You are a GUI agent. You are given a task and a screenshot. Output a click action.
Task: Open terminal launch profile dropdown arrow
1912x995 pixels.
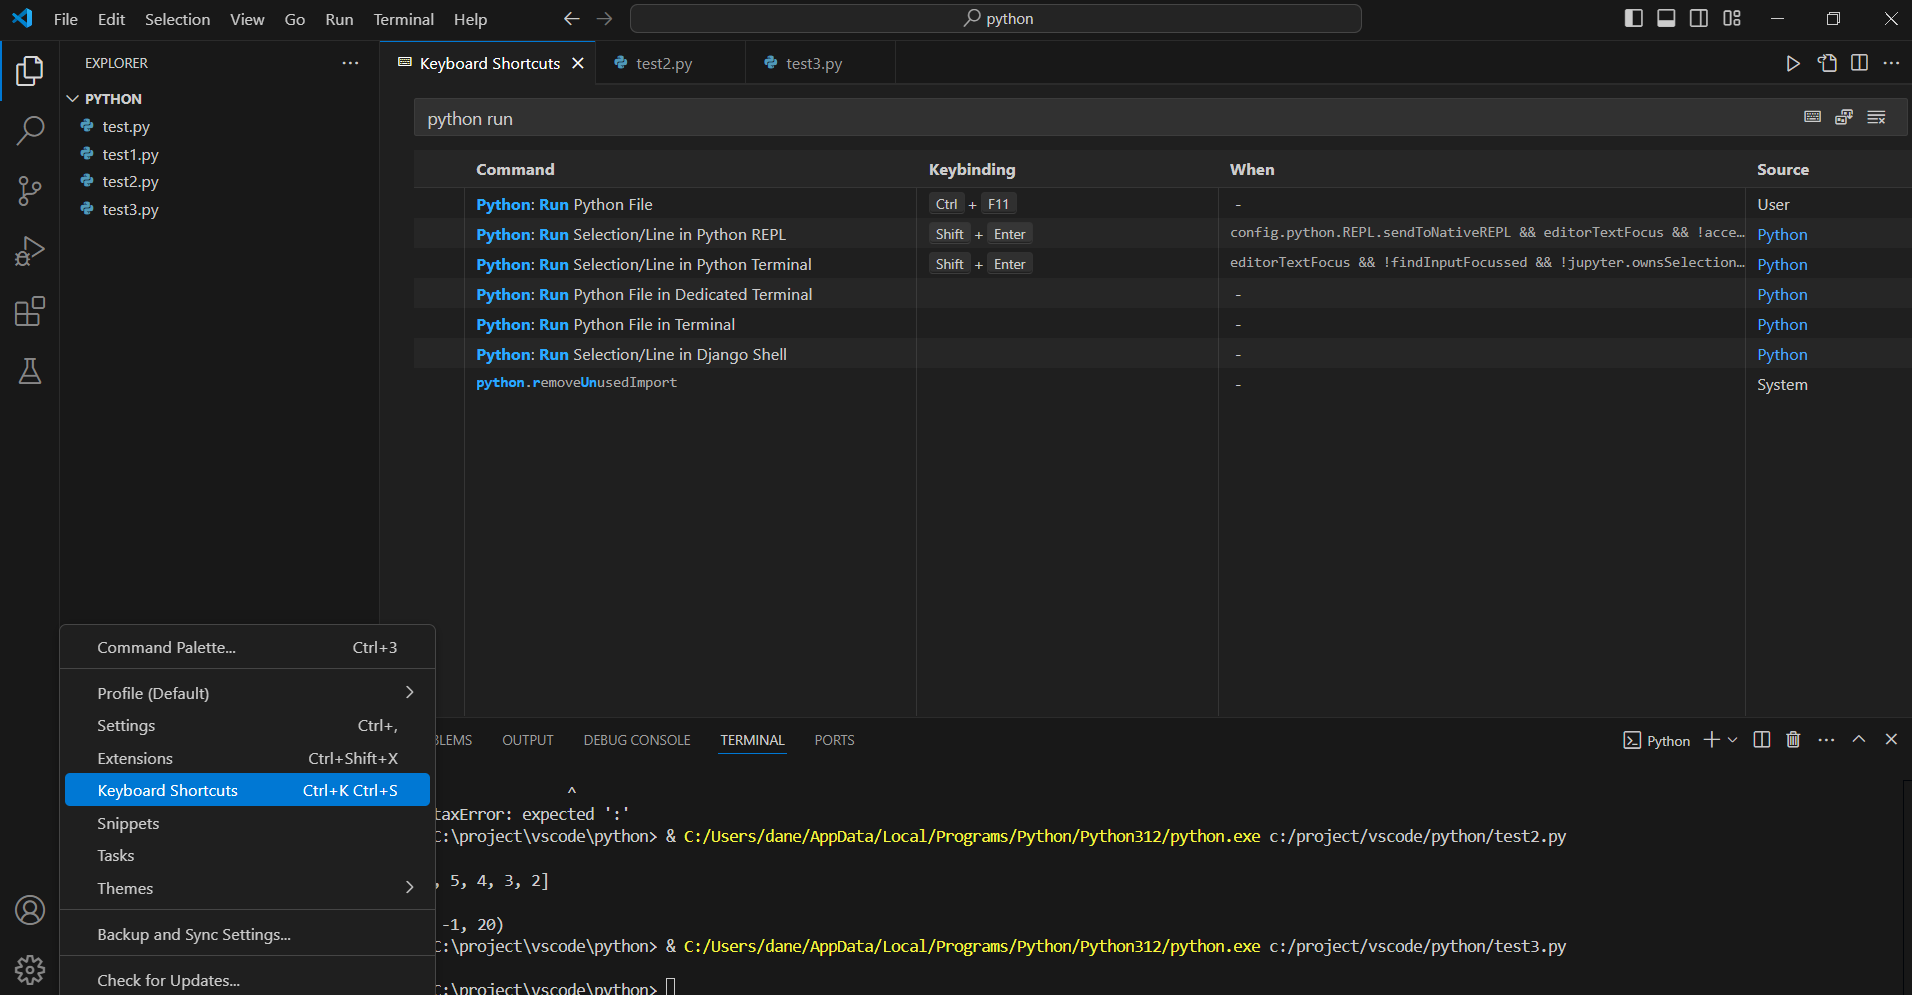(1733, 740)
